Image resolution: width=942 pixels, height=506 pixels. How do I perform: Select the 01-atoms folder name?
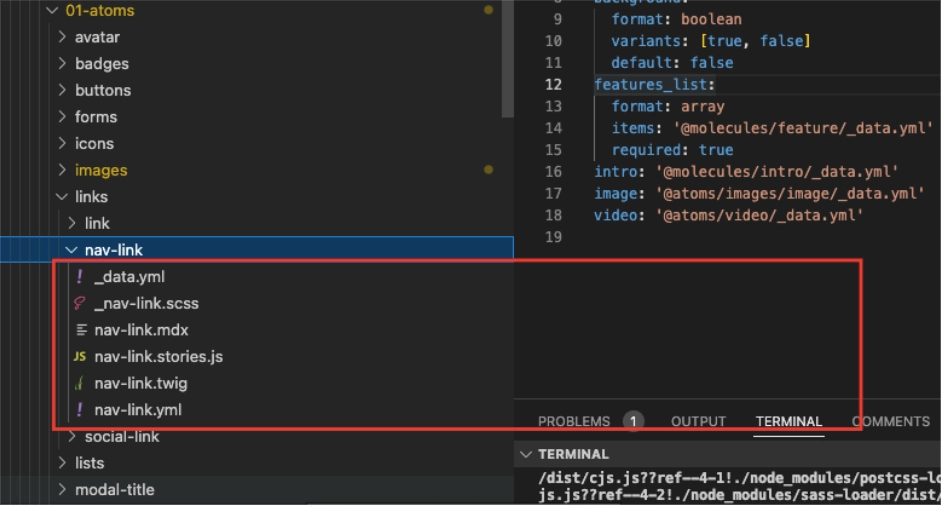tap(100, 10)
